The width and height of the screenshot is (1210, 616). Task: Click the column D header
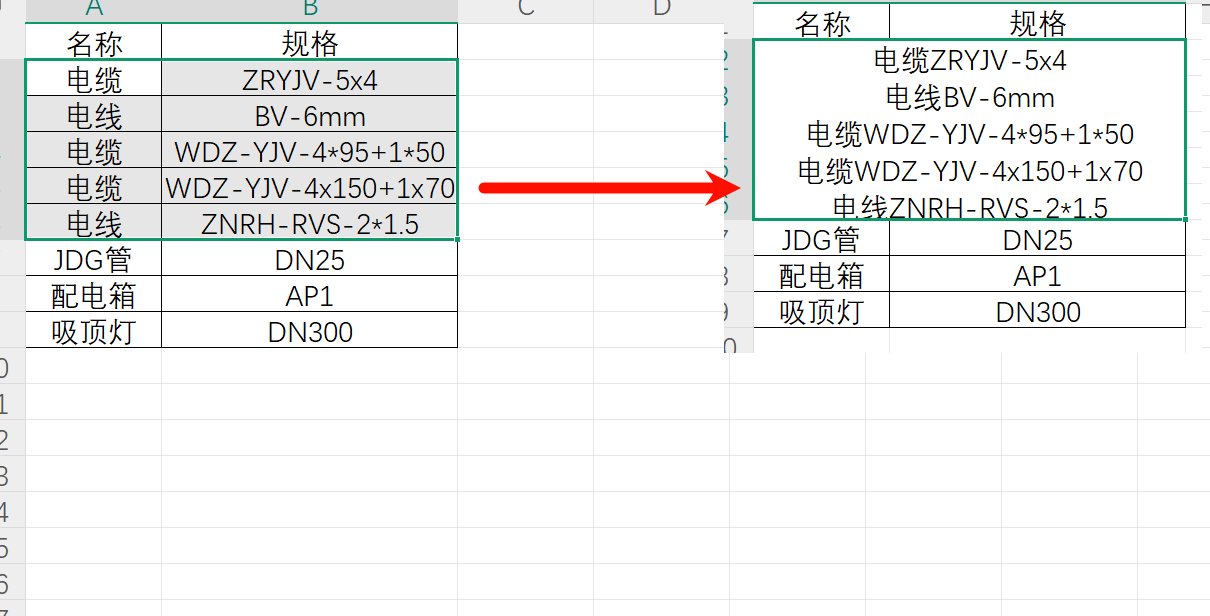(661, 9)
